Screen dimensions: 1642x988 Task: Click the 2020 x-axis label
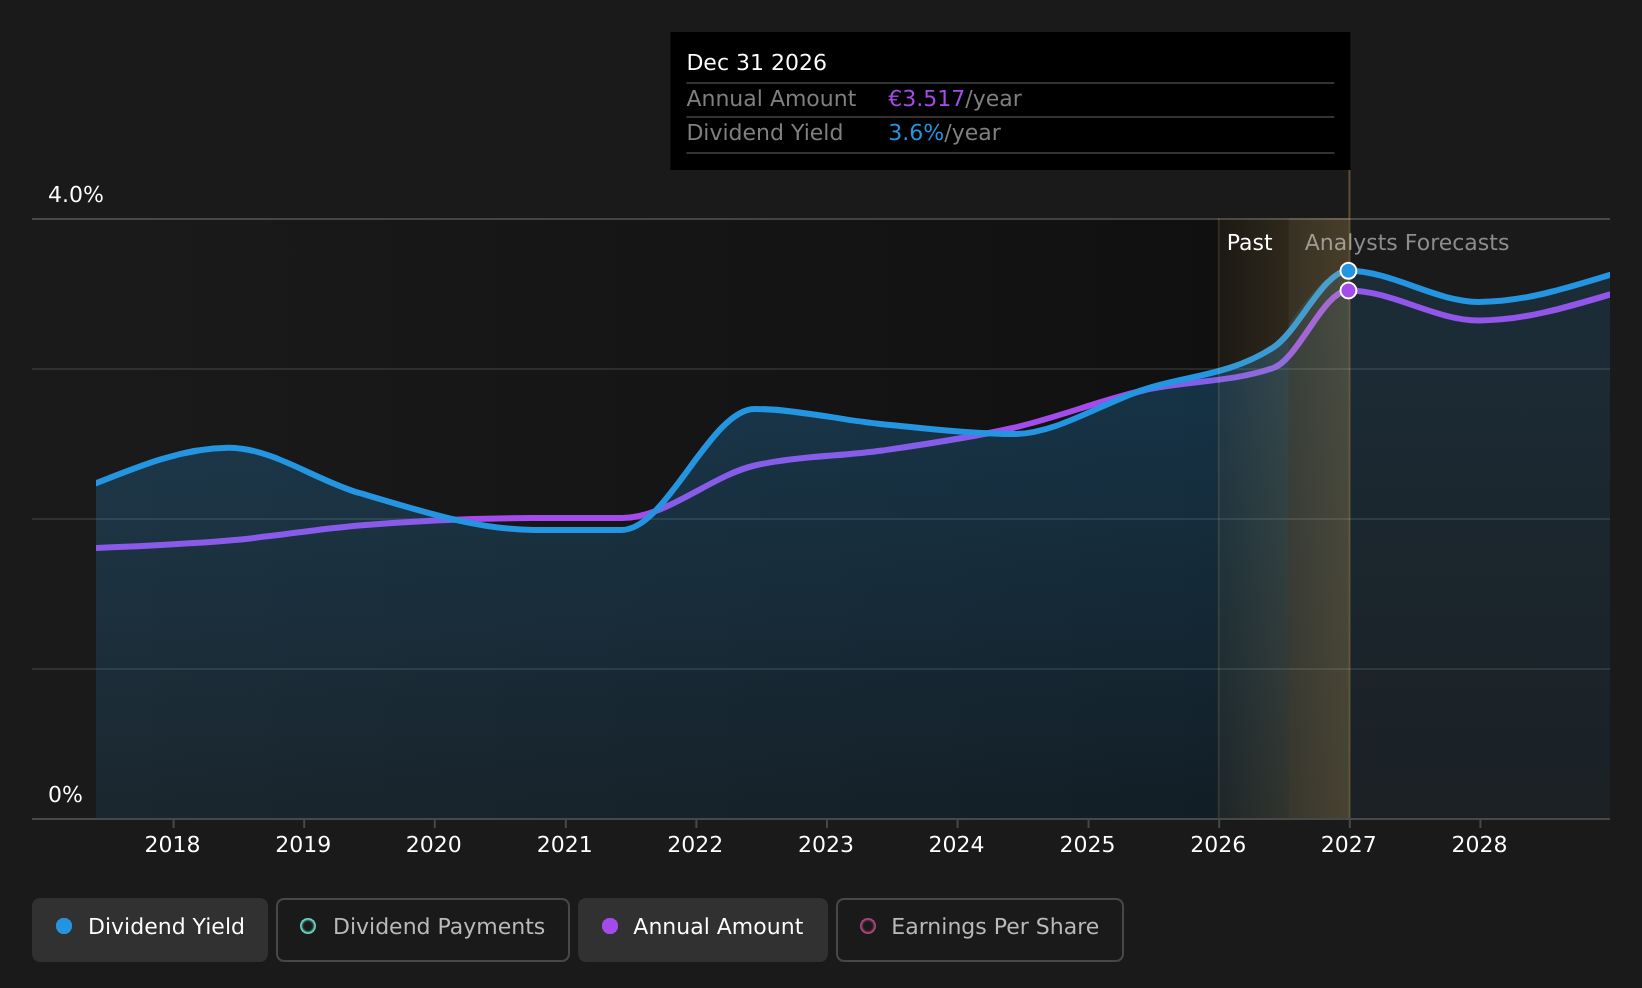434,845
